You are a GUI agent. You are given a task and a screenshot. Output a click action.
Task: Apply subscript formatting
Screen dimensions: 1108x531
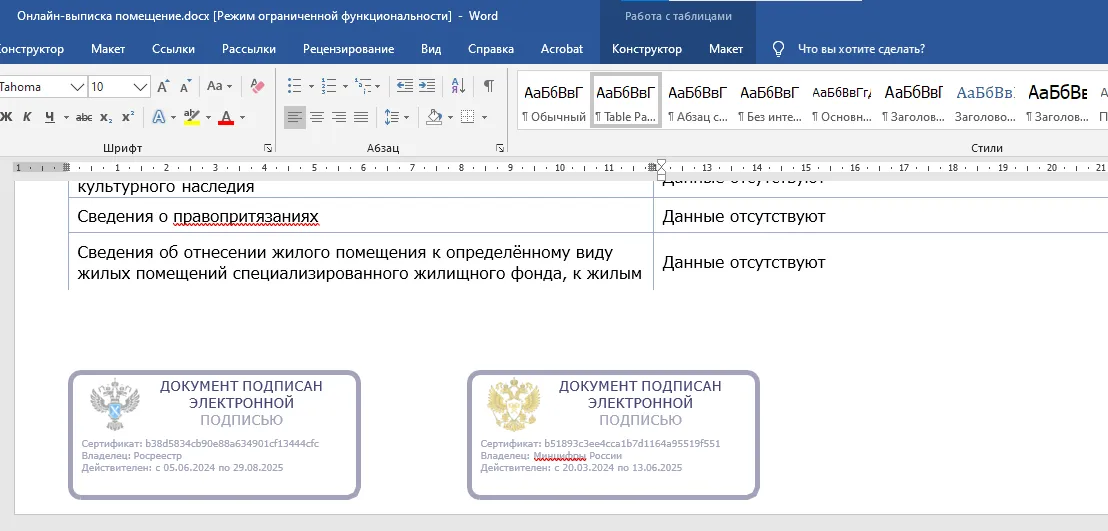[x=106, y=118]
